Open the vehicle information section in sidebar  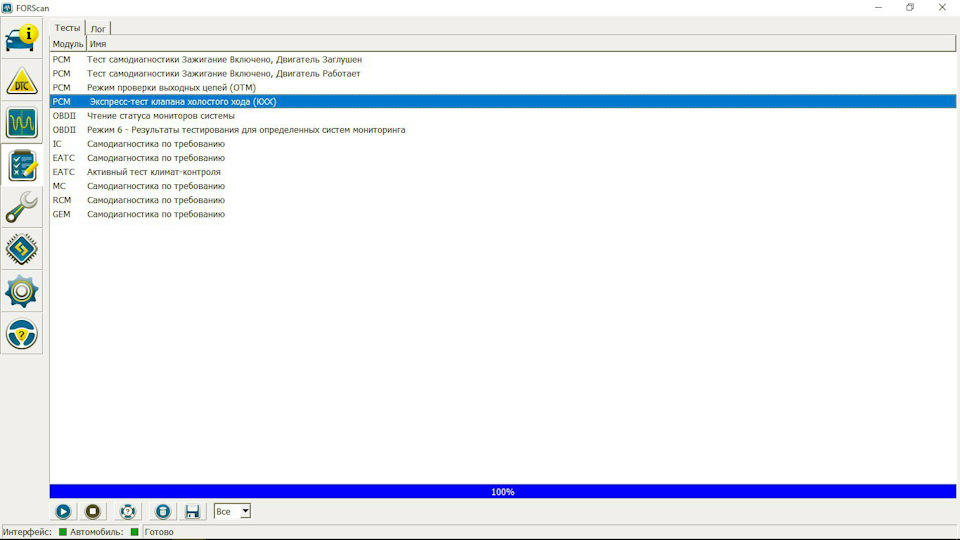pos(21,38)
